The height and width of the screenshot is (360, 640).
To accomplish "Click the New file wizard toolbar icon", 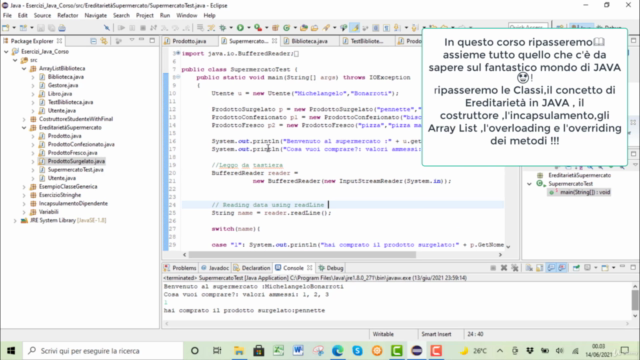I will coord(6,28).
